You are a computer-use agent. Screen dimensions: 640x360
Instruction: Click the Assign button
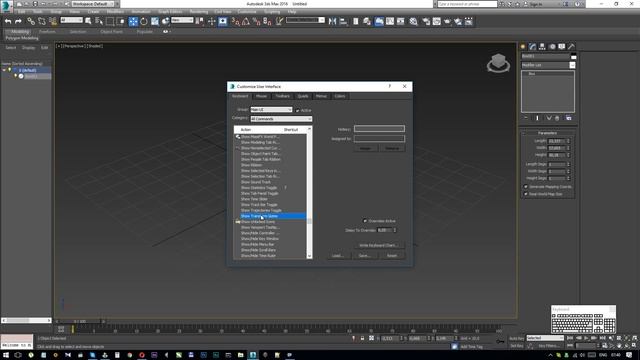coord(365,148)
